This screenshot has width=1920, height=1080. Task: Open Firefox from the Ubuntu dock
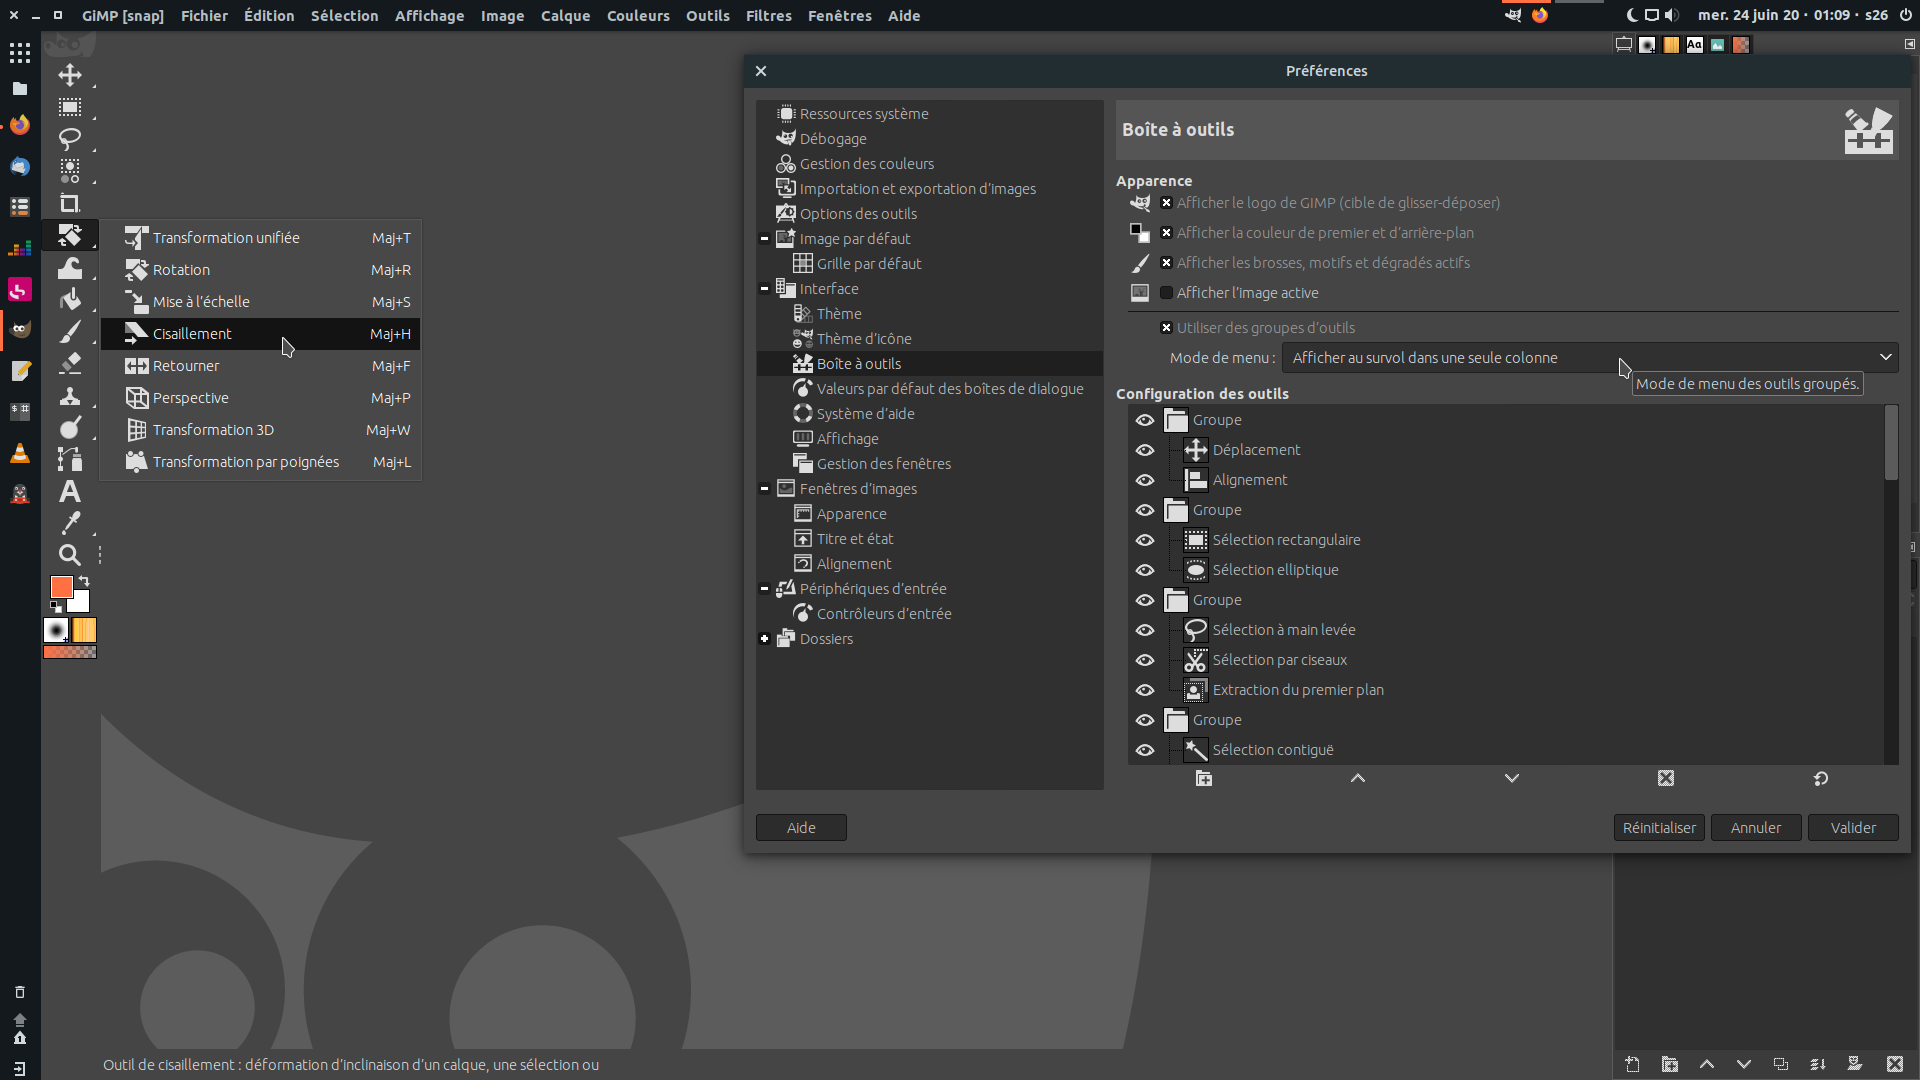(20, 125)
